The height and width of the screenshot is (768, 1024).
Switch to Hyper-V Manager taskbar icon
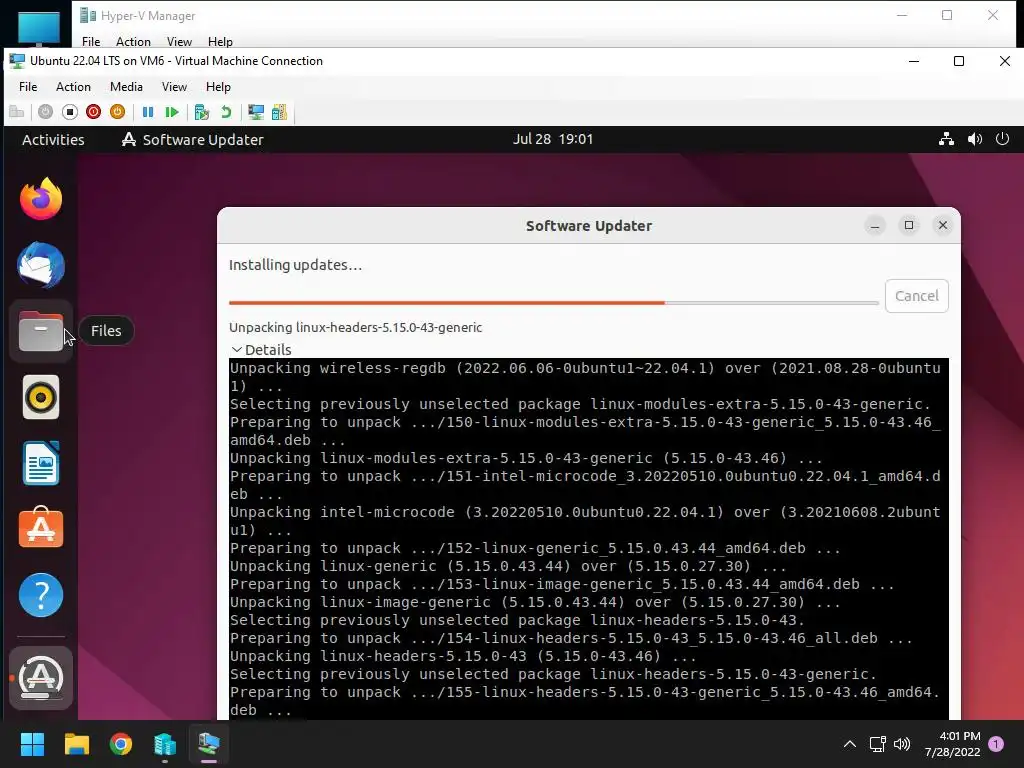165,744
